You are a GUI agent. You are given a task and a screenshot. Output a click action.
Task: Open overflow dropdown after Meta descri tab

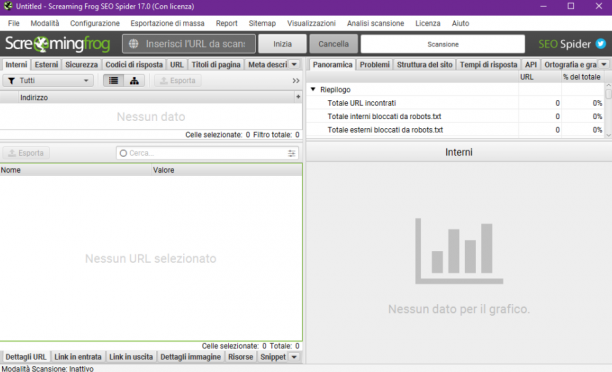[294, 64]
